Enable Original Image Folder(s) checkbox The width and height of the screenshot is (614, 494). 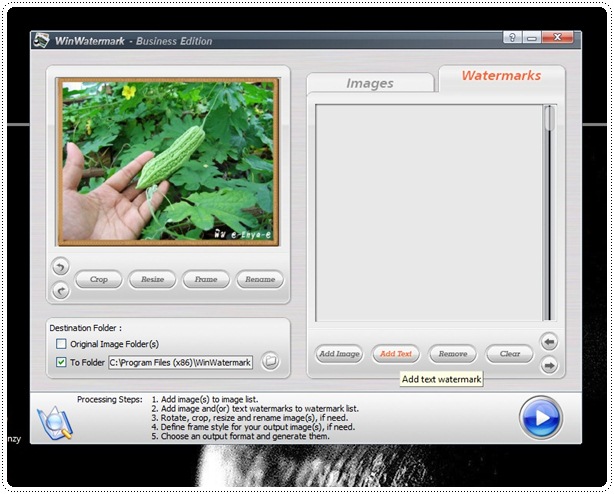click(x=61, y=344)
